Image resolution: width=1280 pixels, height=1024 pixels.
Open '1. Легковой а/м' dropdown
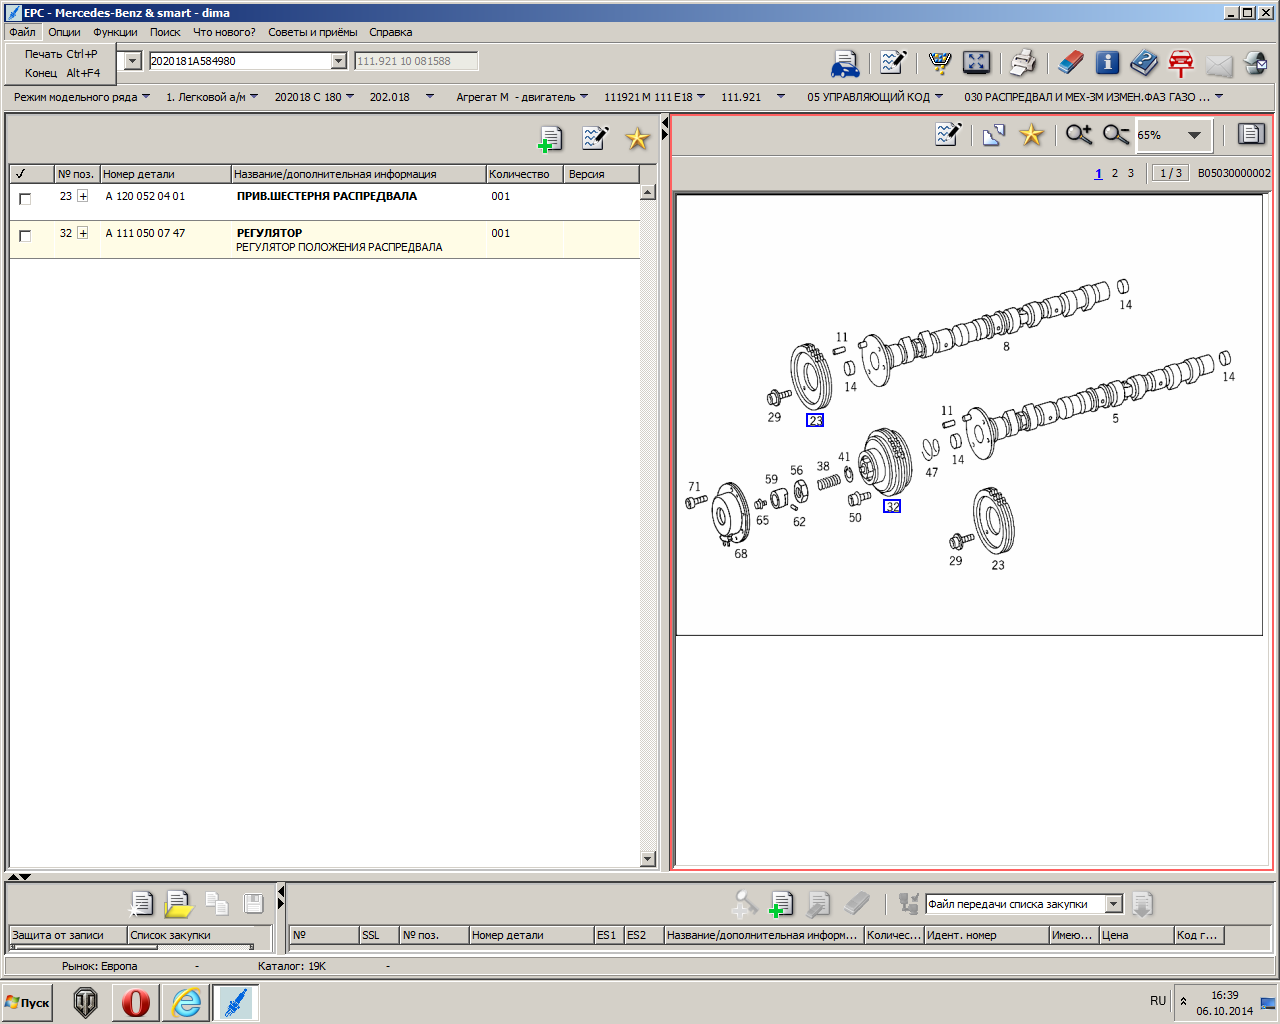[212, 97]
